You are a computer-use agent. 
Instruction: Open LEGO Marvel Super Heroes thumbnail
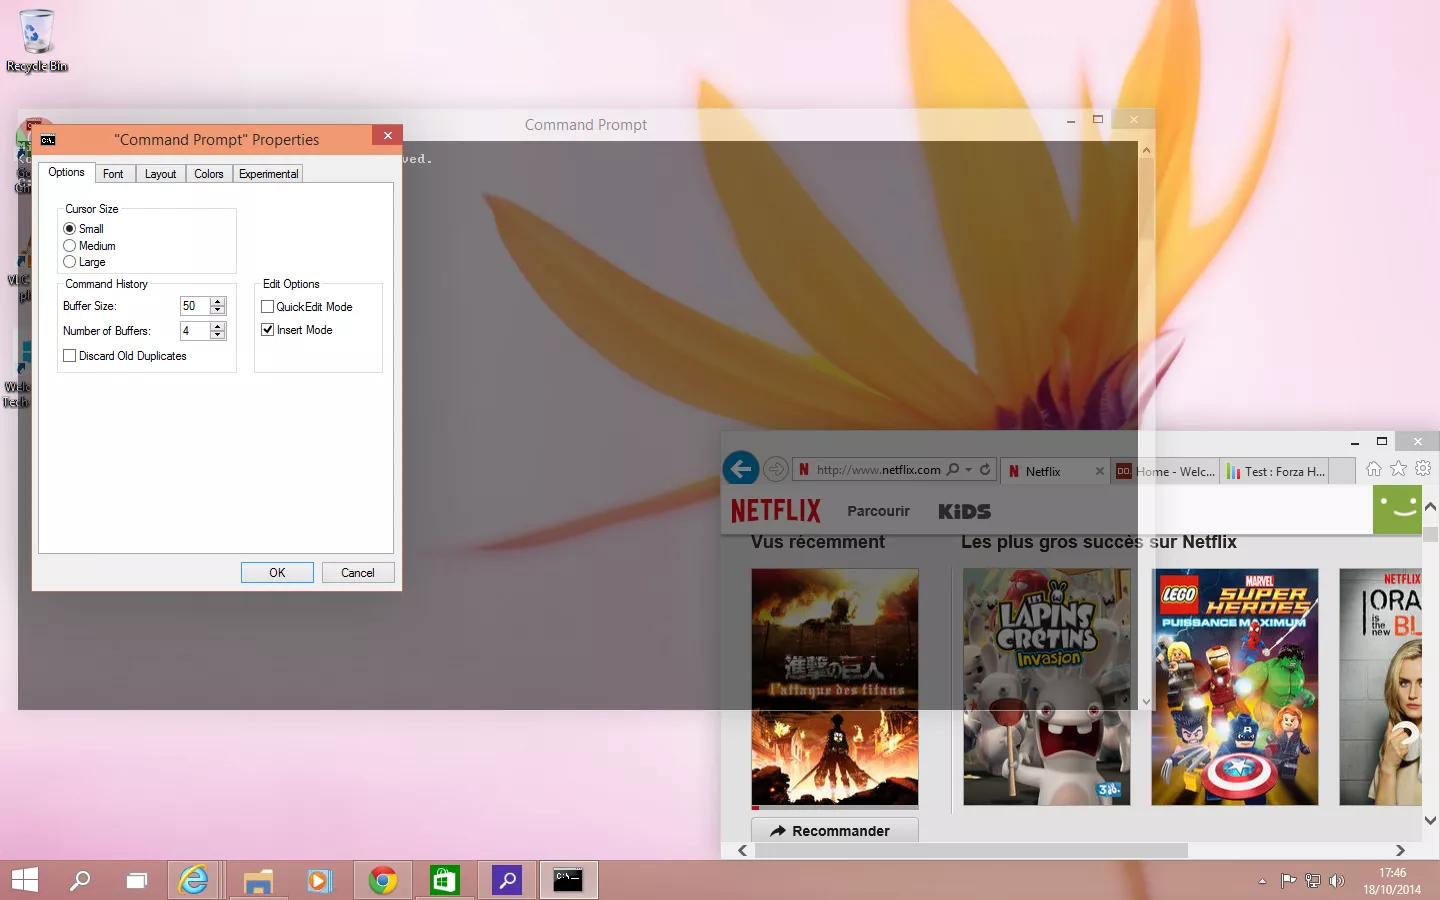1235,687
